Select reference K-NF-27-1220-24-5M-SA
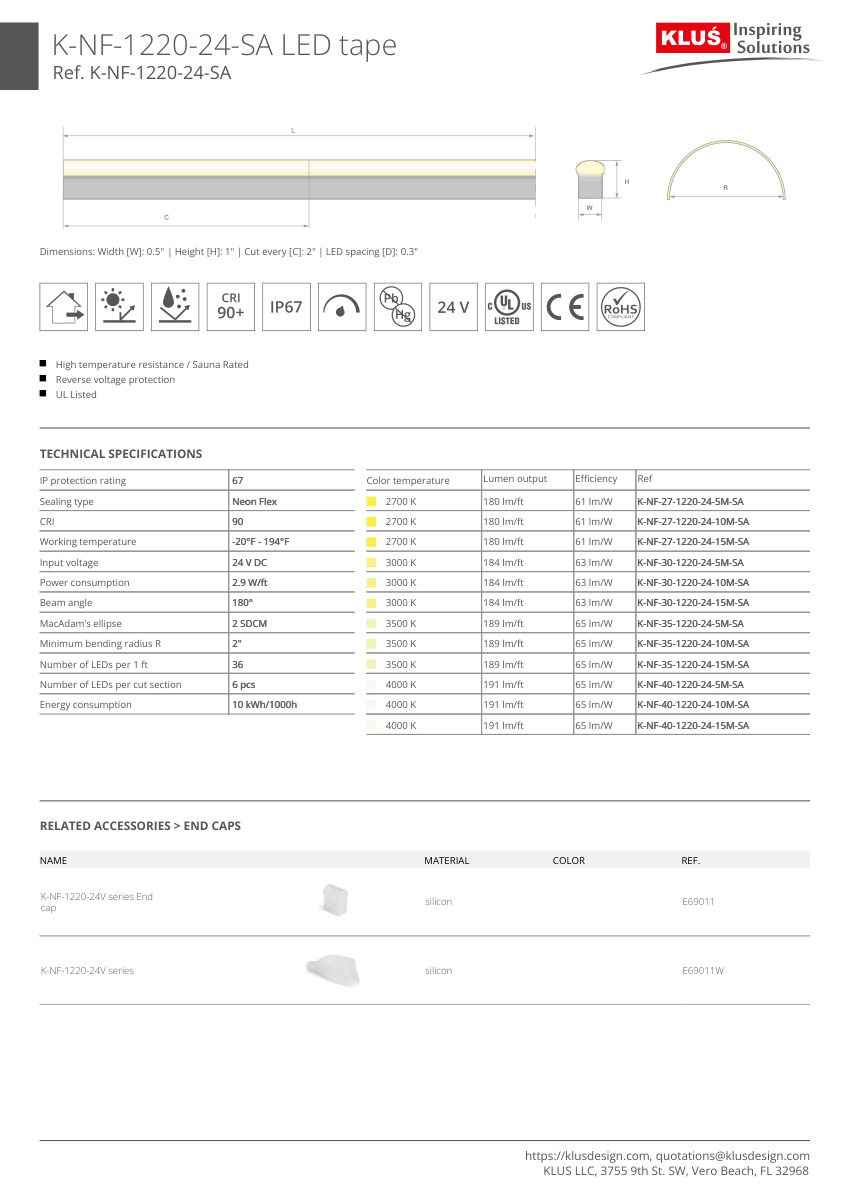This screenshot has height=1203, width=850. pos(690,501)
